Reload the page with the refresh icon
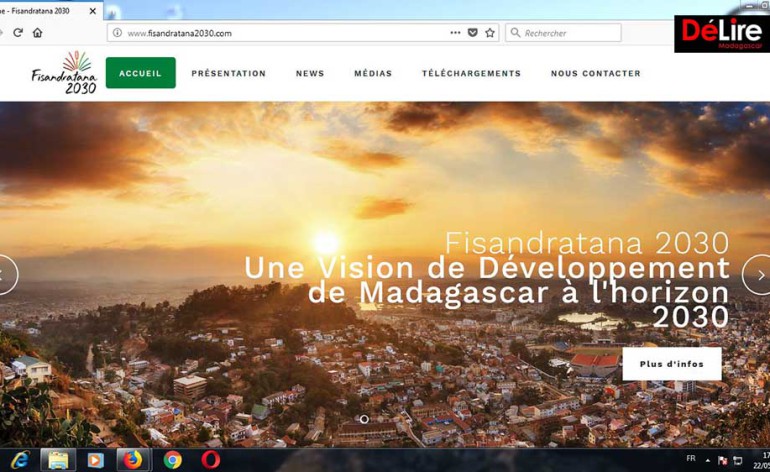This screenshot has height=472, width=770. click(x=18, y=33)
